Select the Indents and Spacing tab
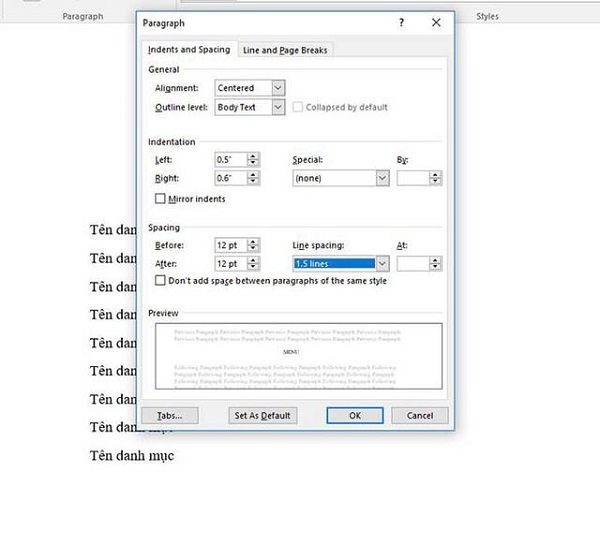The width and height of the screenshot is (600, 545). [x=189, y=50]
